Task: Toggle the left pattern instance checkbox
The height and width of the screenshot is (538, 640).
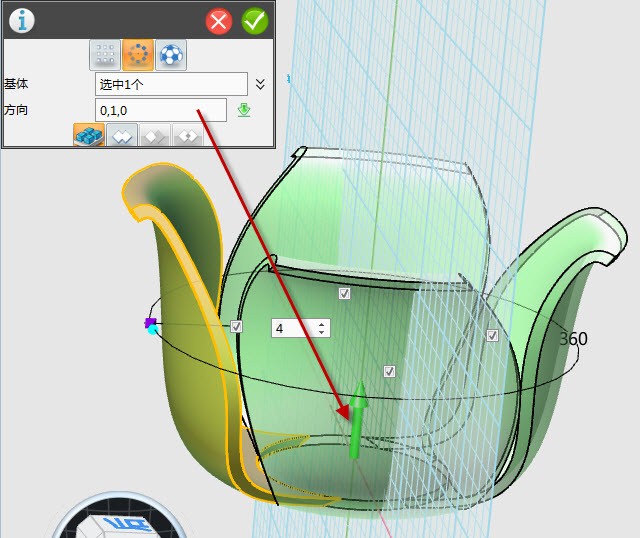Action: point(237,326)
